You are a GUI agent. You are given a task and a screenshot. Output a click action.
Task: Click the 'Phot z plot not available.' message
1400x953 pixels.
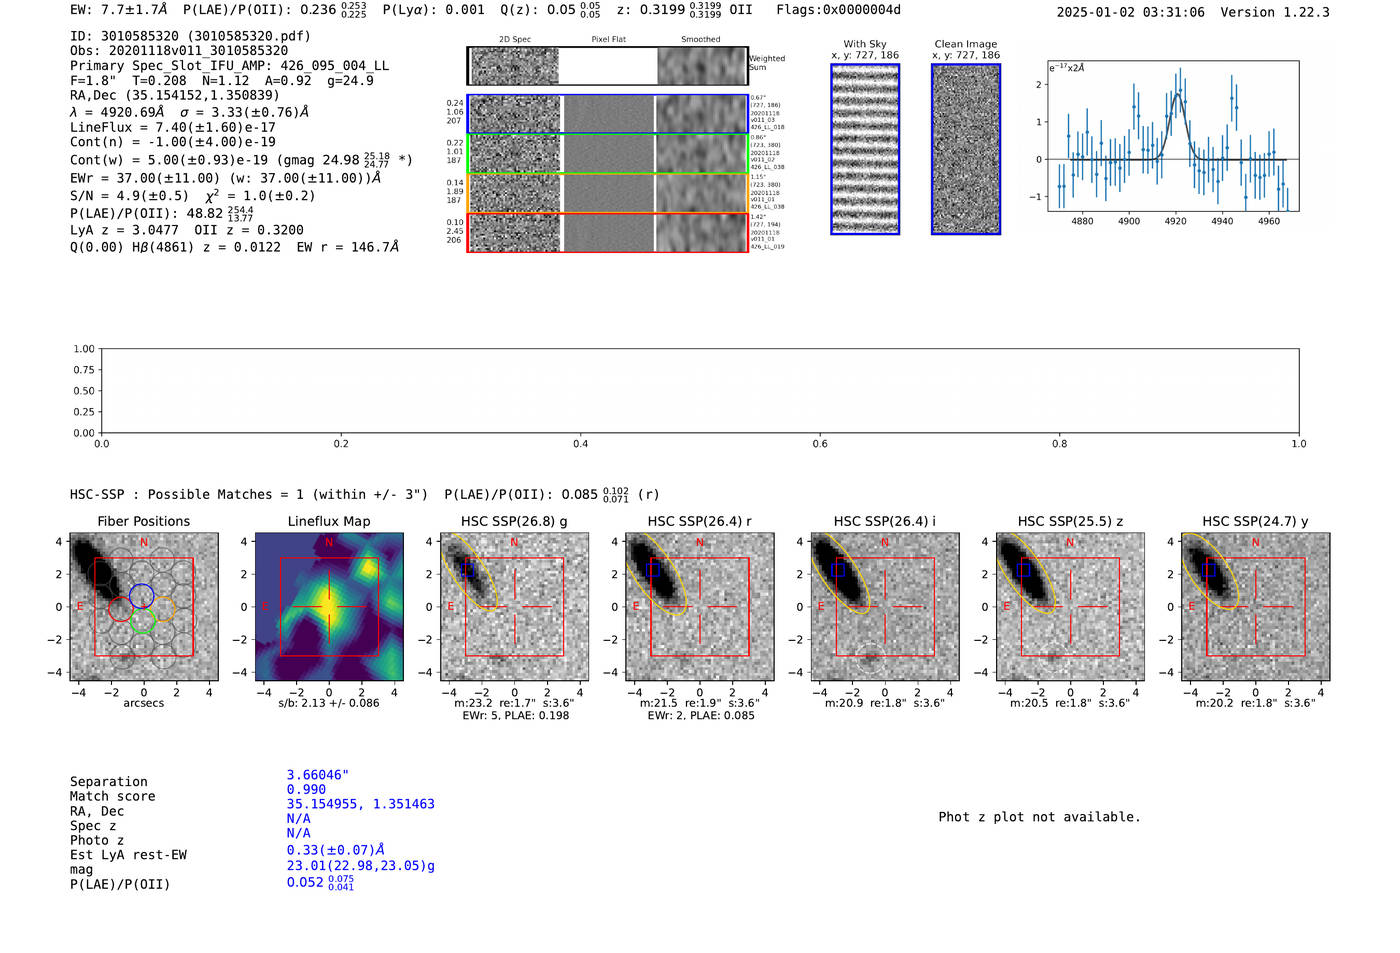1039,817
